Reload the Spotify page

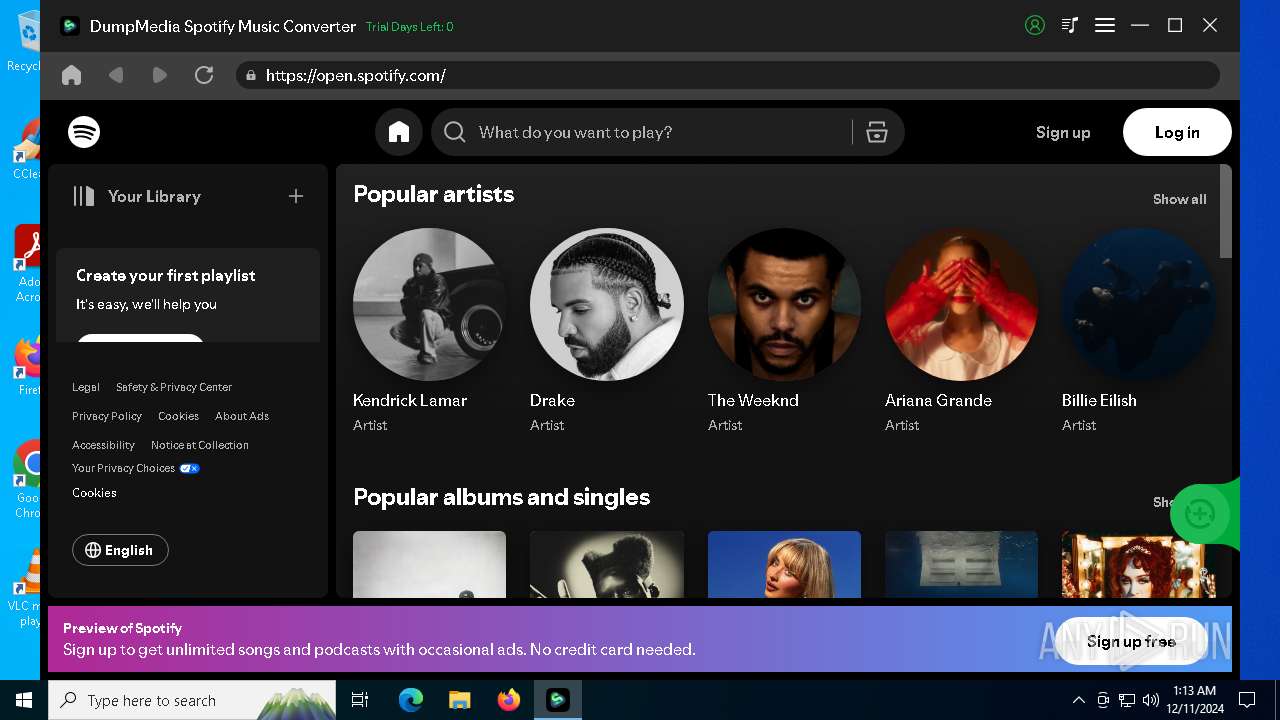click(x=204, y=75)
